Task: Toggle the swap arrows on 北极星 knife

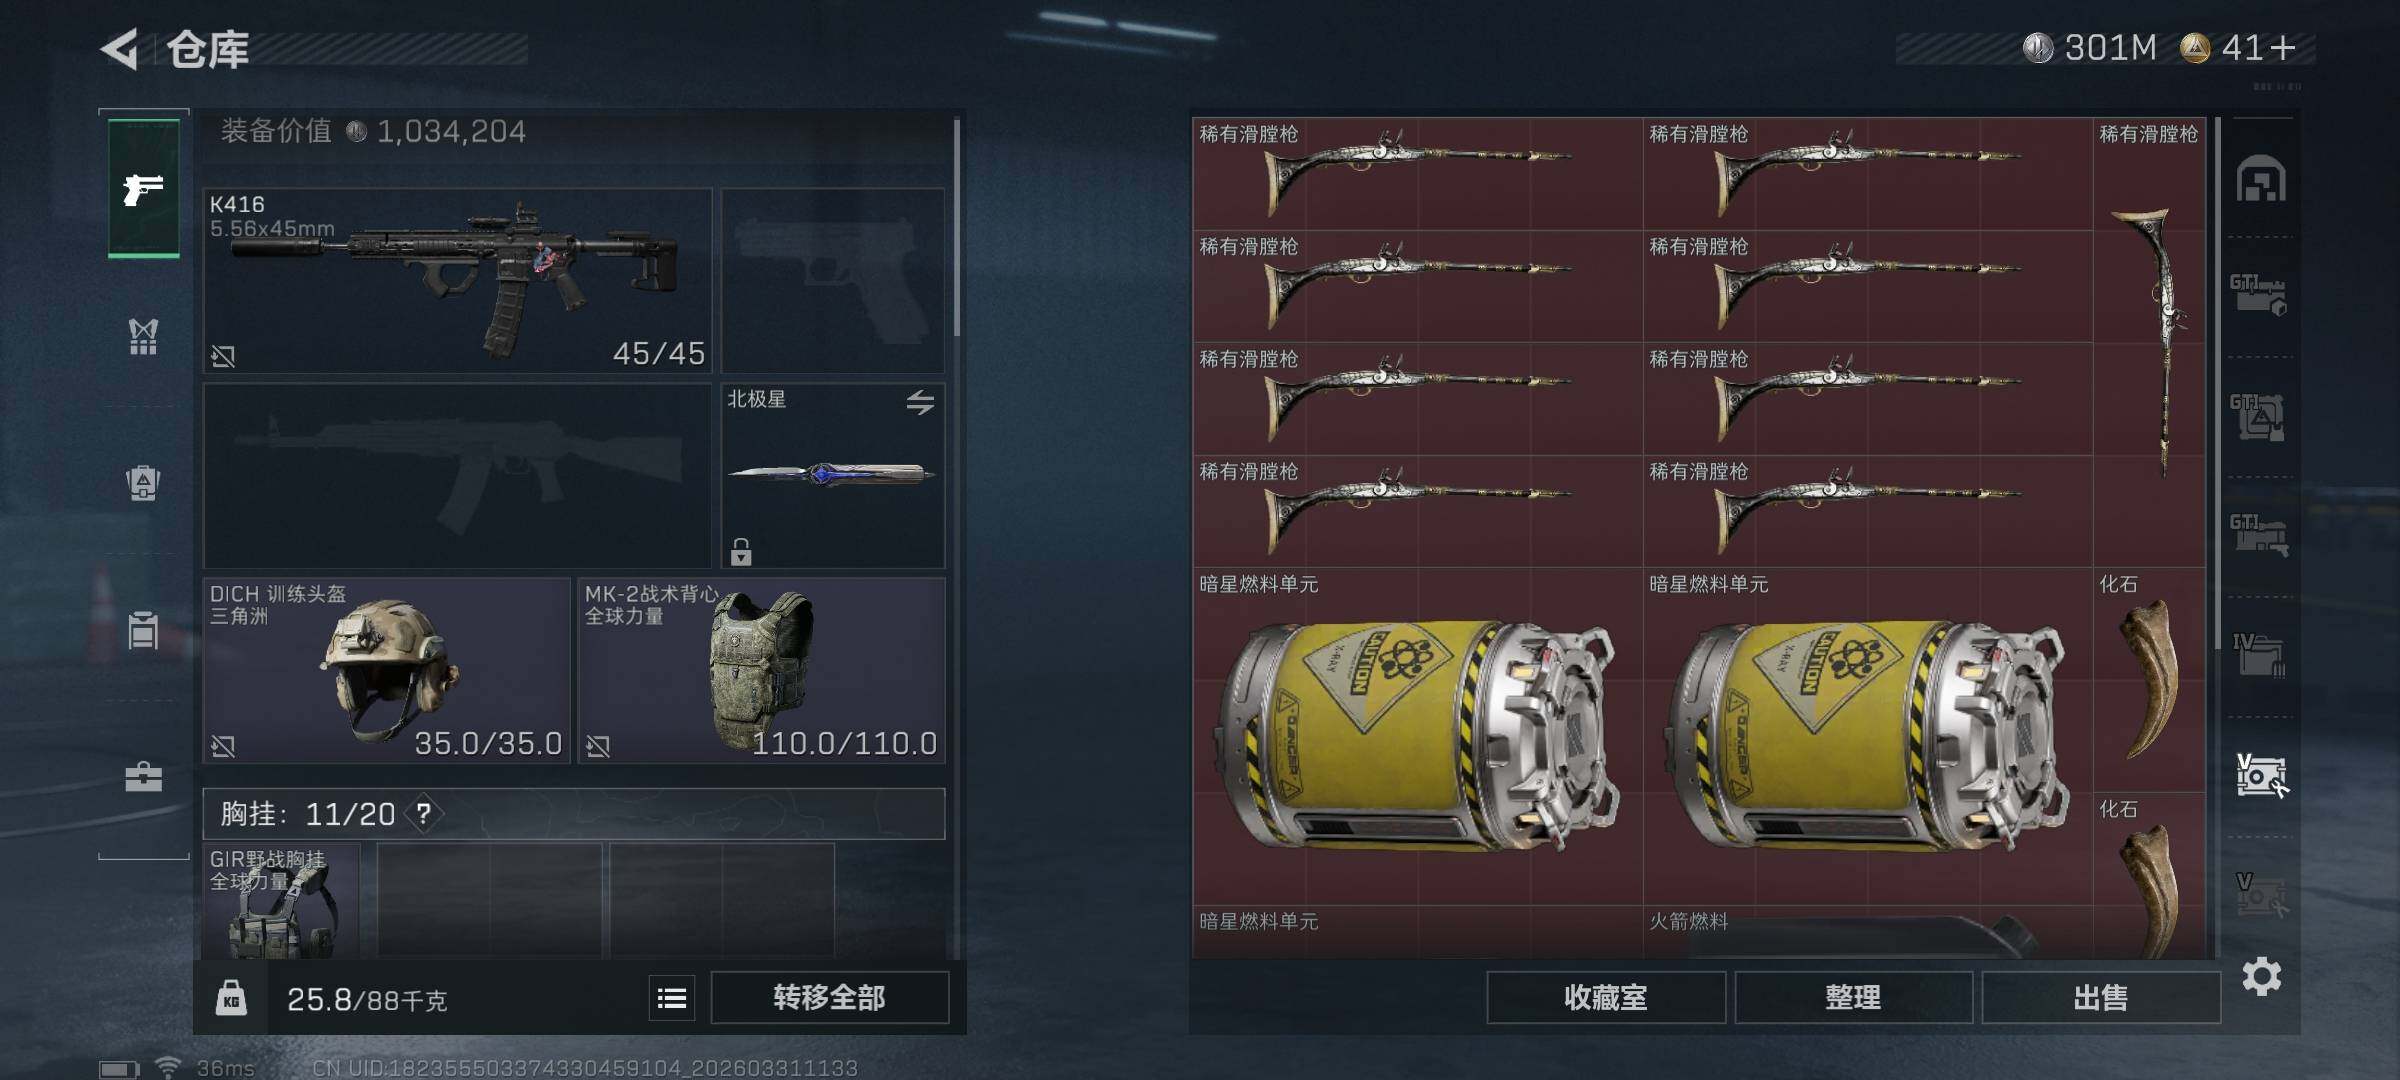Action: (920, 402)
